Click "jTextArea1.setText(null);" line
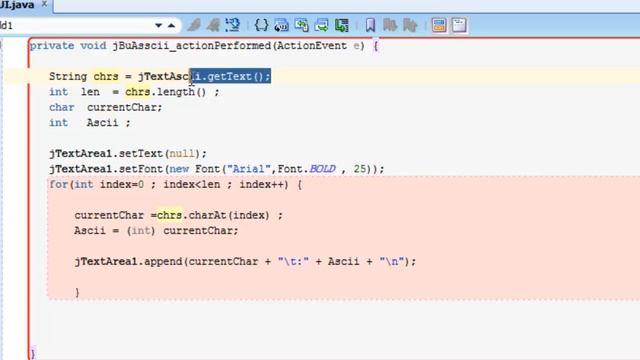Viewport: 640px width, 360px height. (128, 153)
